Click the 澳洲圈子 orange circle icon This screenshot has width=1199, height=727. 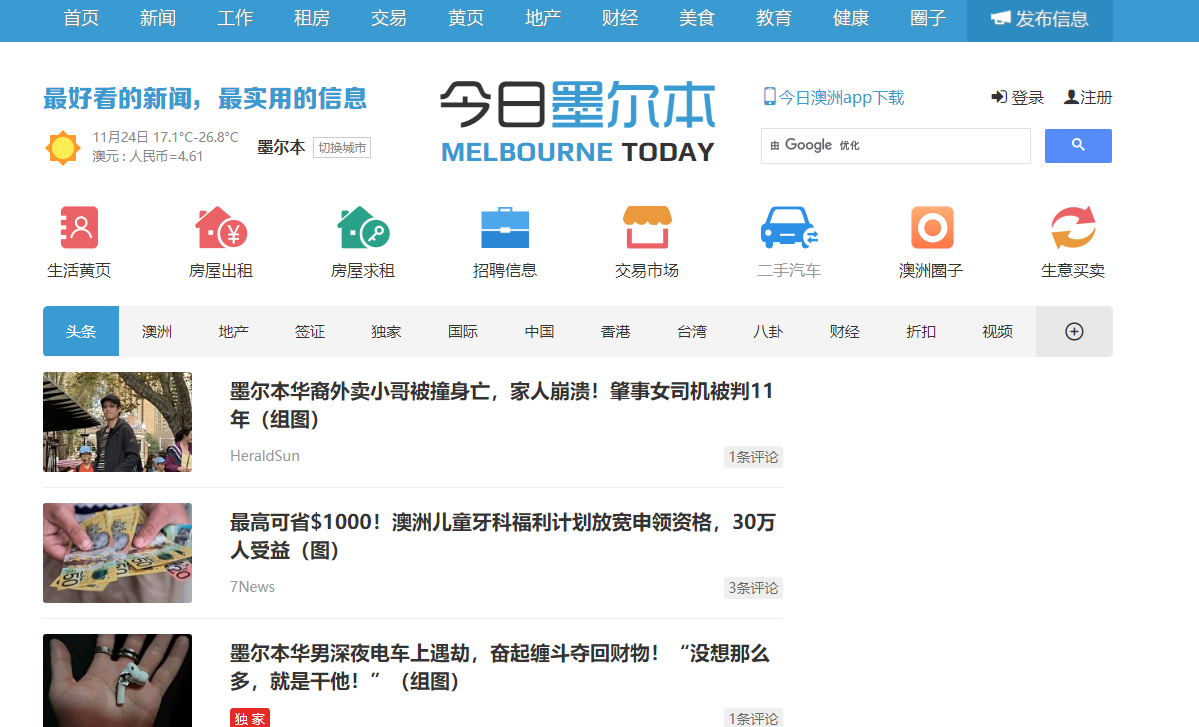tap(931, 228)
